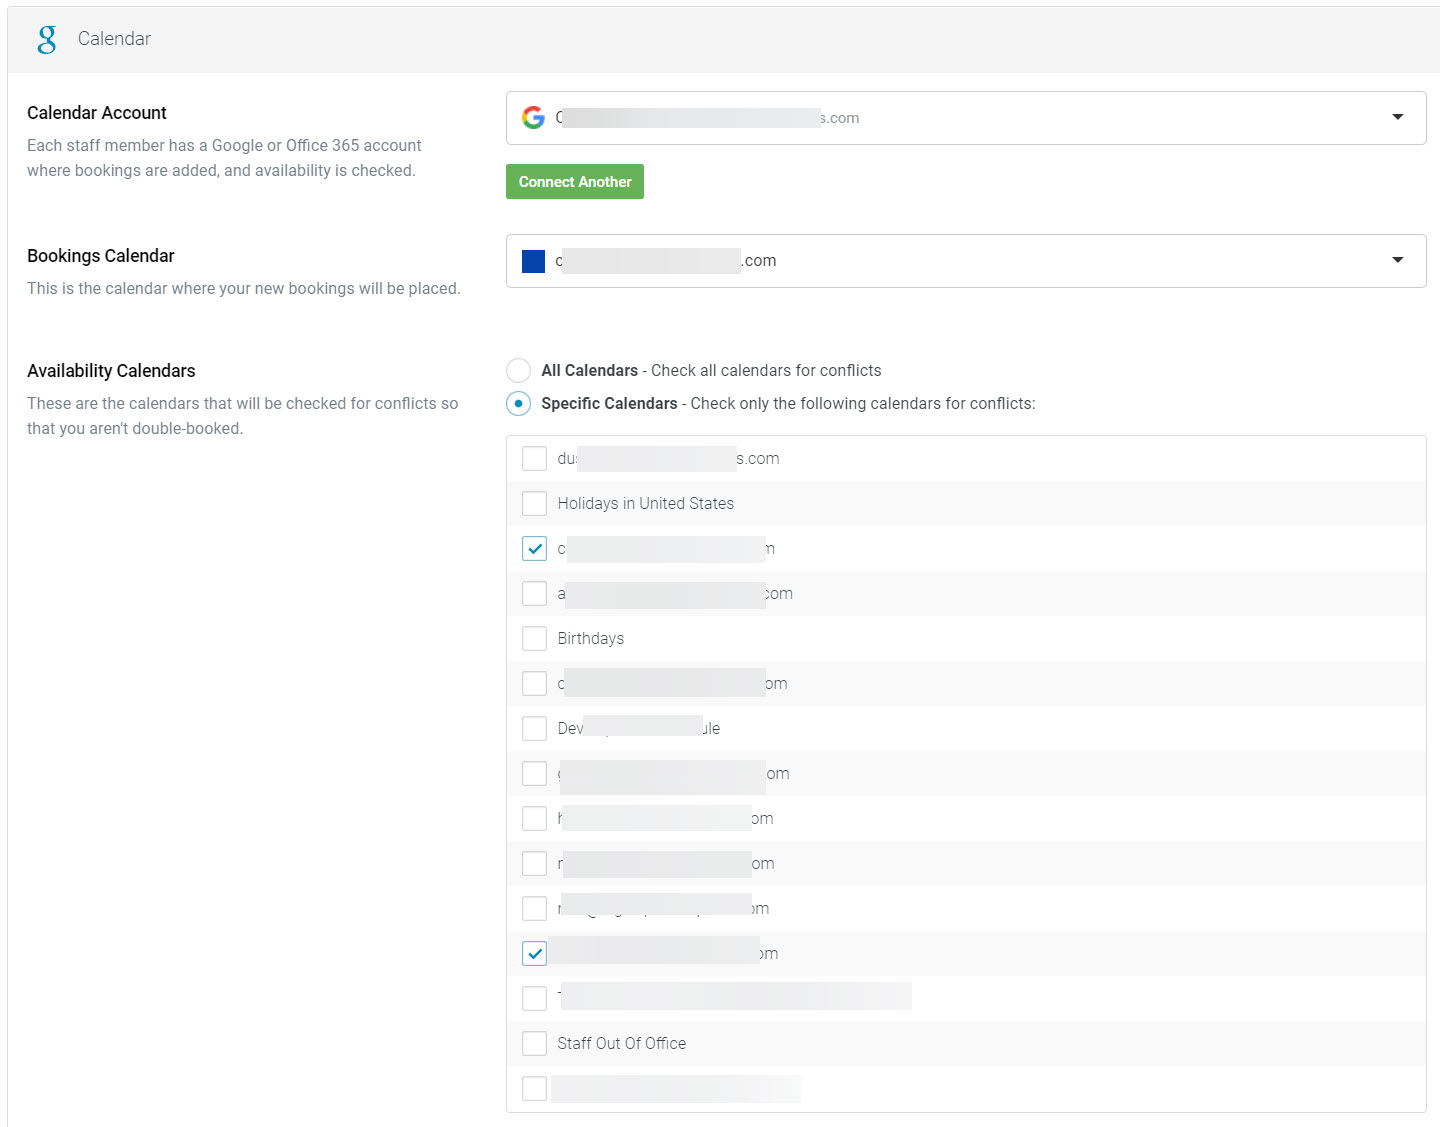The image size is (1440, 1127).
Task: Click the Calendar header title
Action: [x=114, y=39]
